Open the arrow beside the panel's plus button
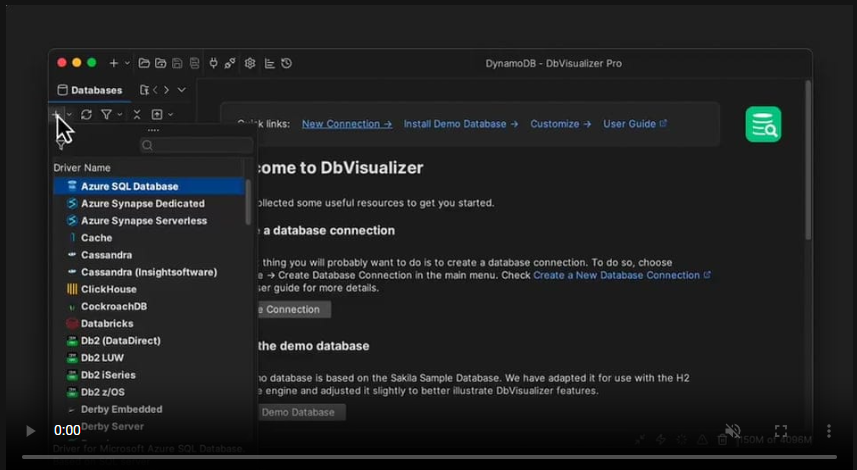The image size is (857, 470). (x=69, y=114)
